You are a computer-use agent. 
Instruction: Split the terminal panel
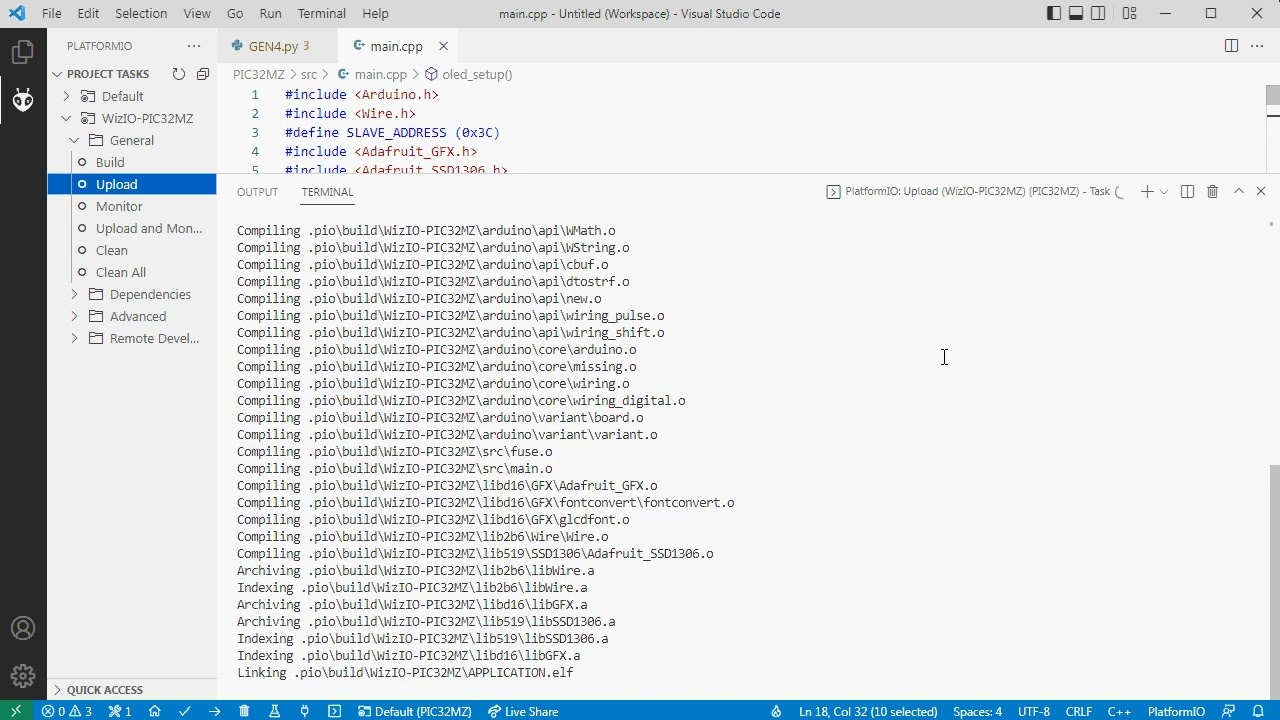[x=1187, y=191]
